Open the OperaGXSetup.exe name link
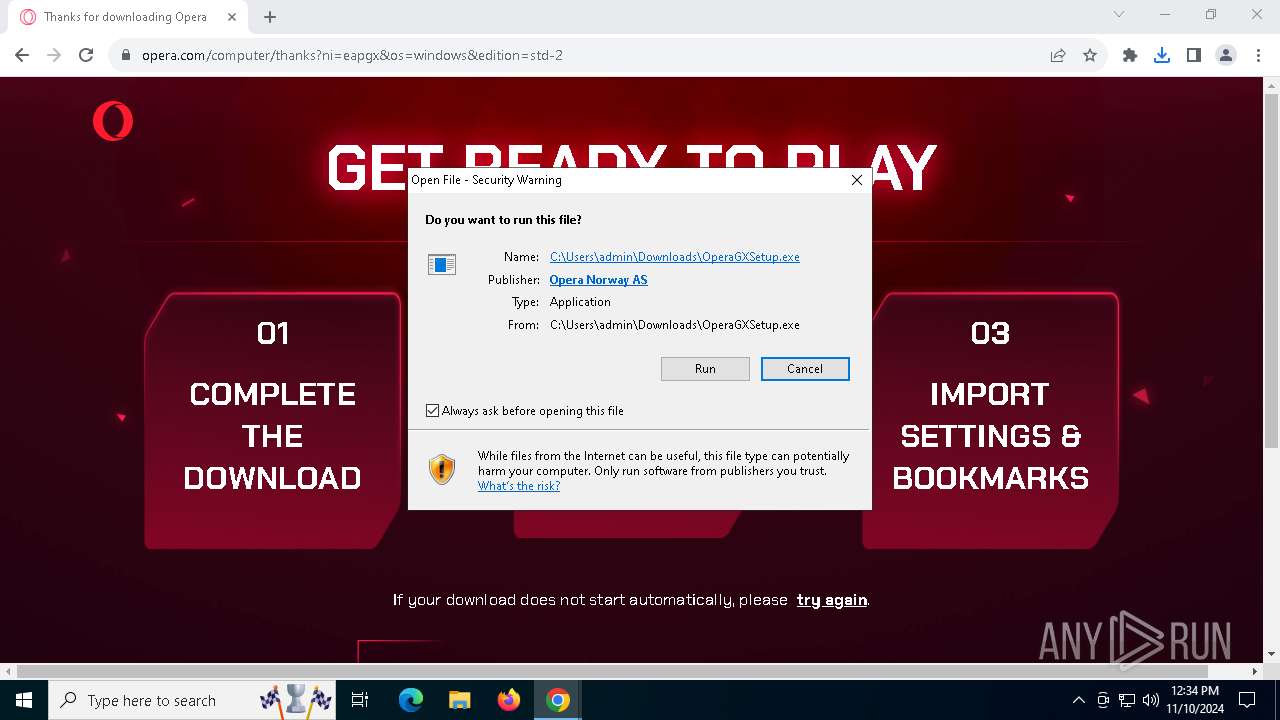 point(675,257)
